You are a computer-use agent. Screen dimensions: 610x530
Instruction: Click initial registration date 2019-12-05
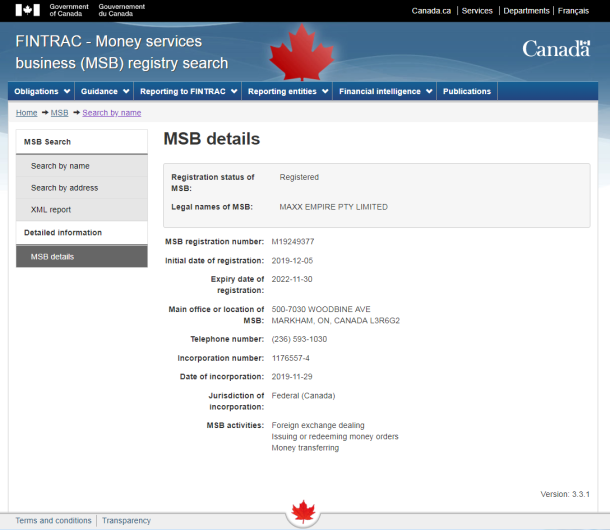click(x=292, y=261)
